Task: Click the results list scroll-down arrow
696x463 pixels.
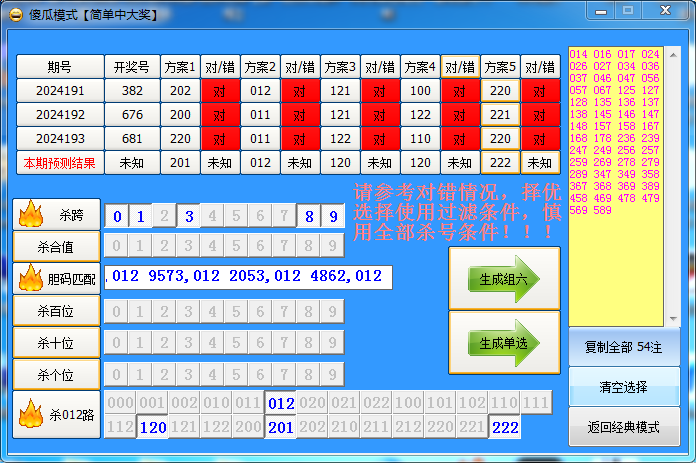Action: 673,318
